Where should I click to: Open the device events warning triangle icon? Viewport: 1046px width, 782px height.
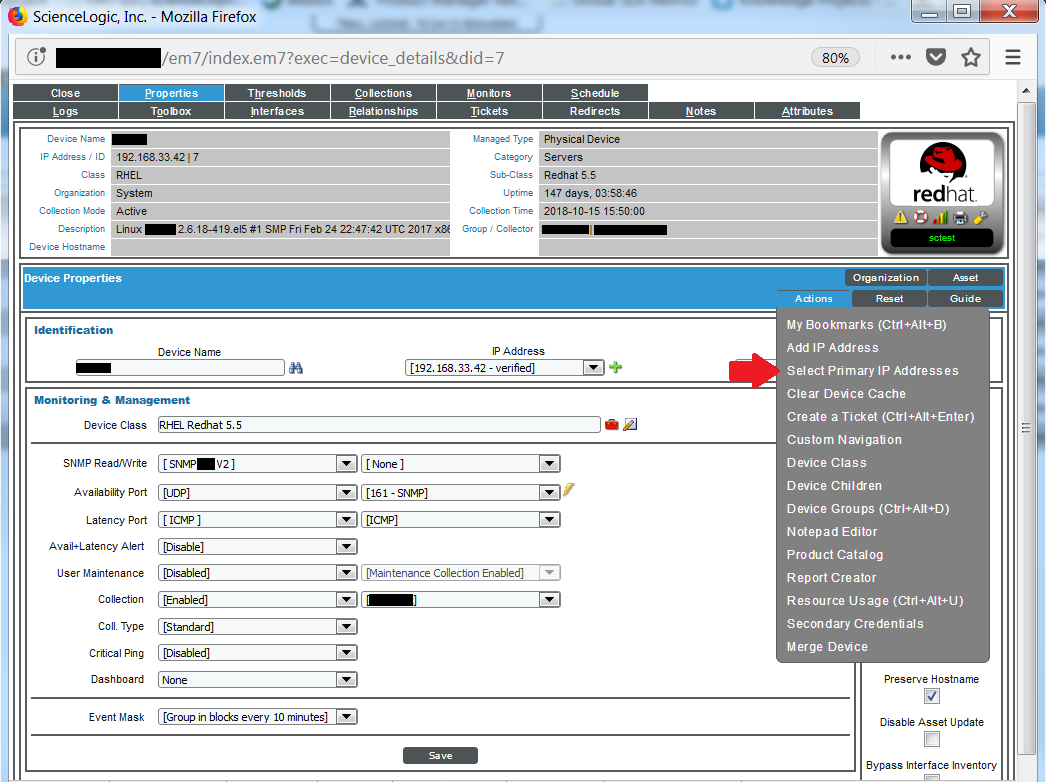point(901,217)
